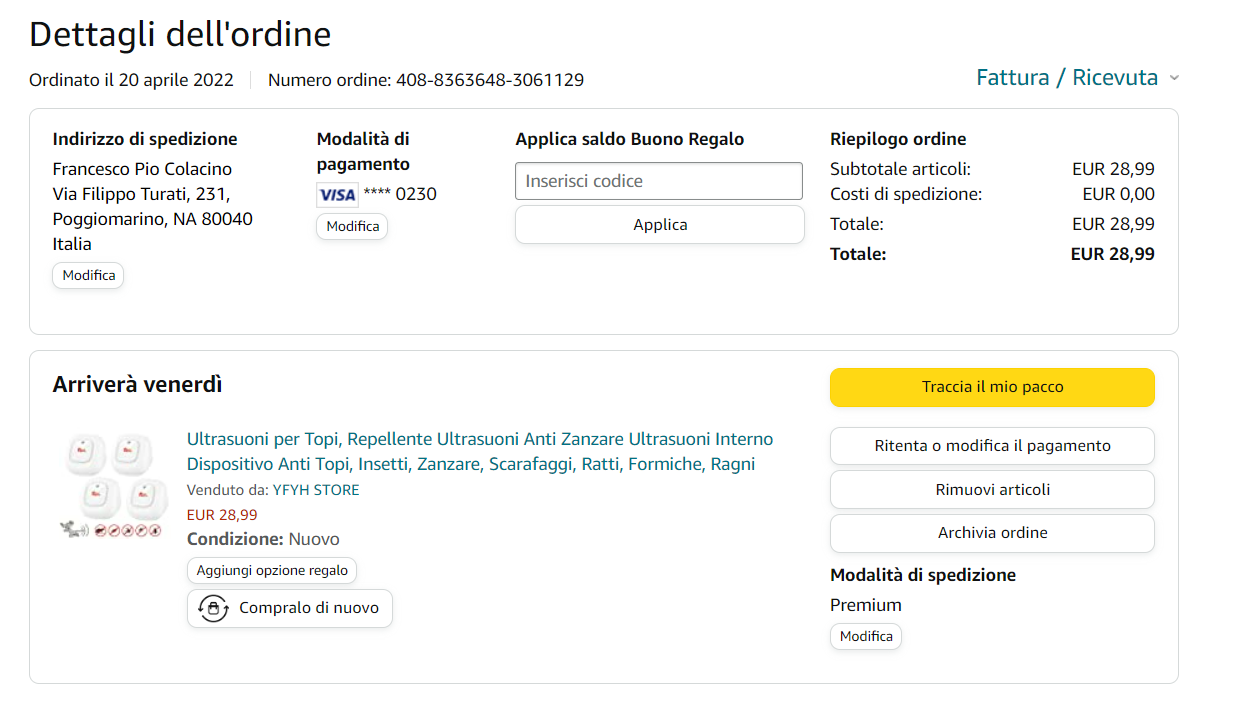The image size is (1233, 702).
Task: Add a gift option with Aggiungi opzione regalo
Action: point(271,570)
